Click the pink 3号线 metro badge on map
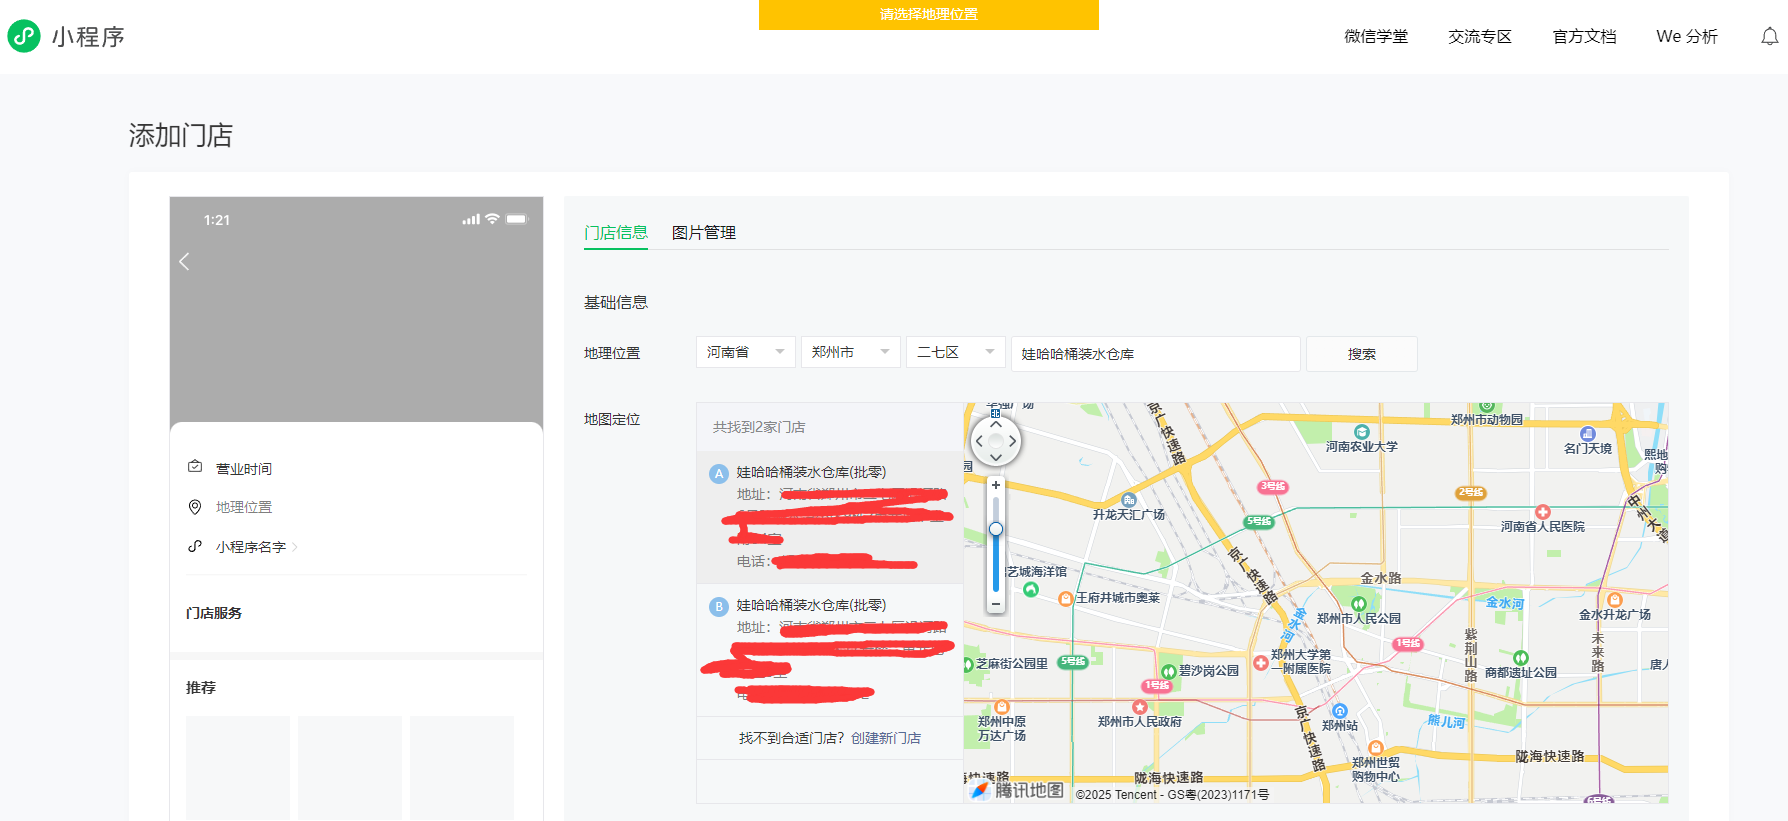 point(1273,487)
